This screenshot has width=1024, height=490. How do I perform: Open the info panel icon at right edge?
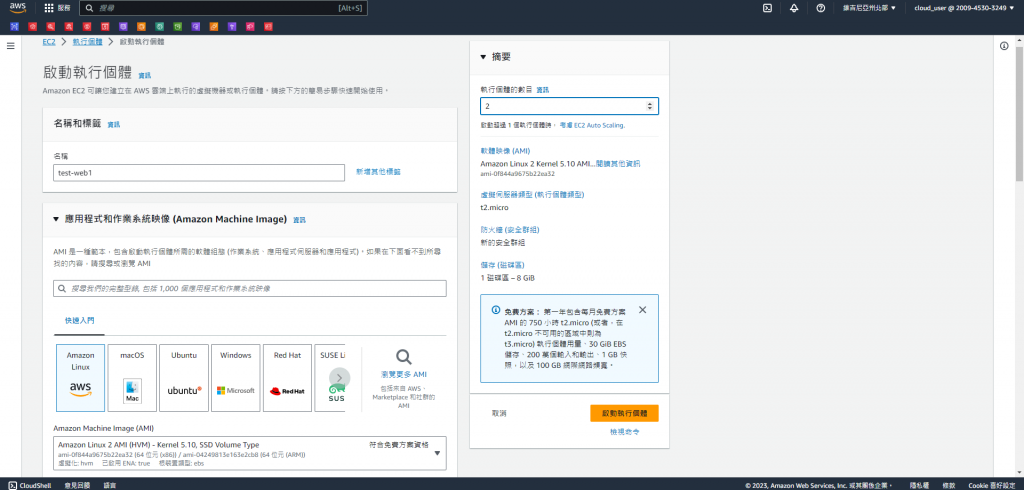pyautogui.click(x=1004, y=46)
